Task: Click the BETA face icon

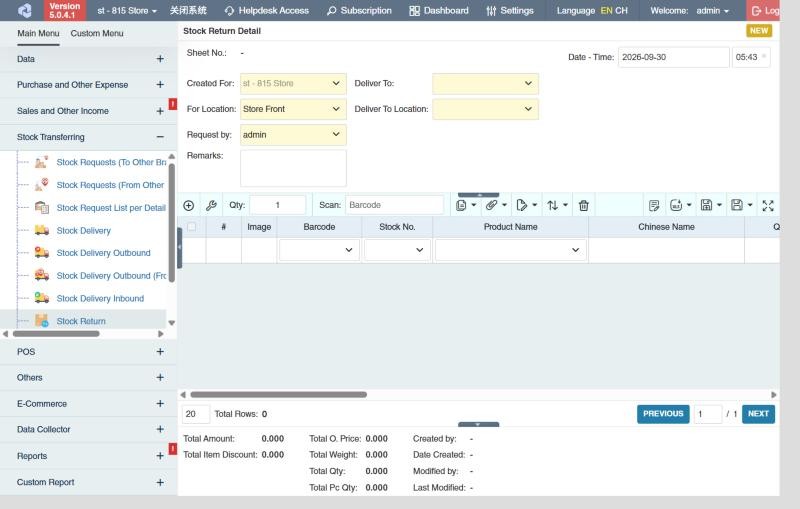Action: [x=676, y=205]
